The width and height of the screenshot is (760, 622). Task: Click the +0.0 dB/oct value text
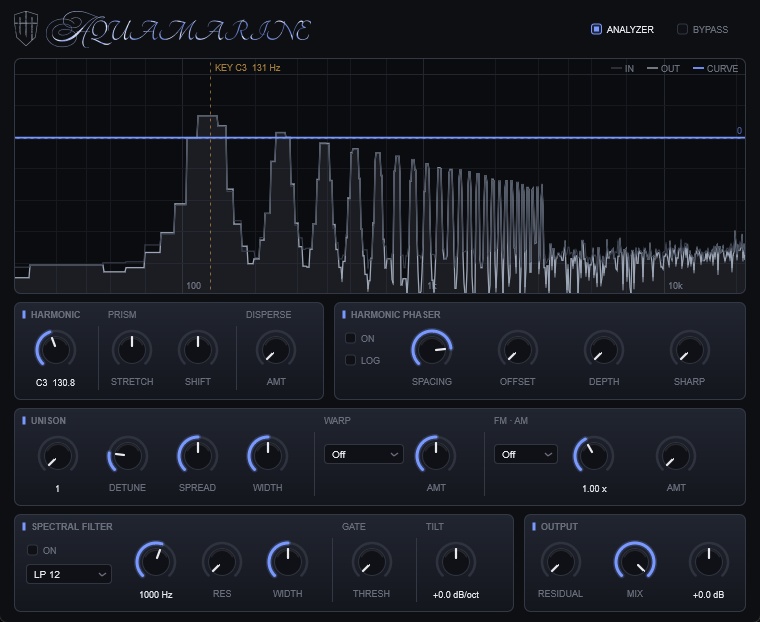coord(456,594)
